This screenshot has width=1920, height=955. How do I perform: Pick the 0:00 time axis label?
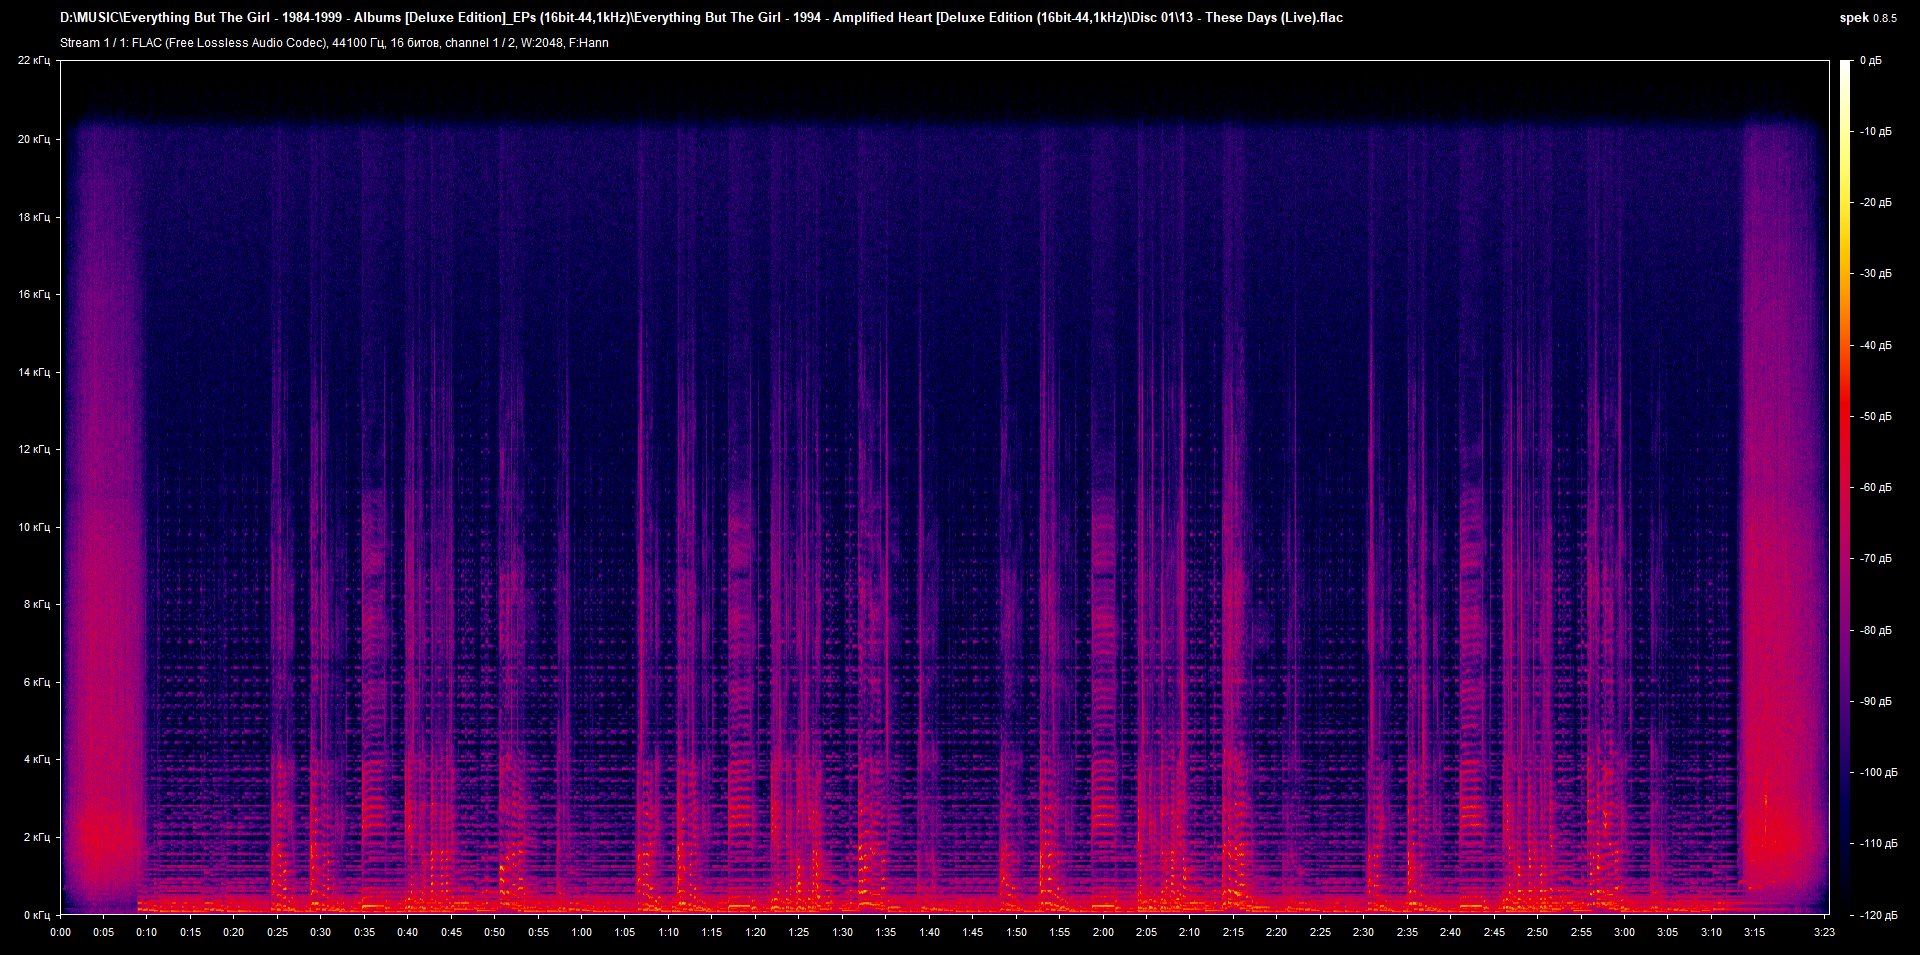pyautogui.click(x=61, y=932)
